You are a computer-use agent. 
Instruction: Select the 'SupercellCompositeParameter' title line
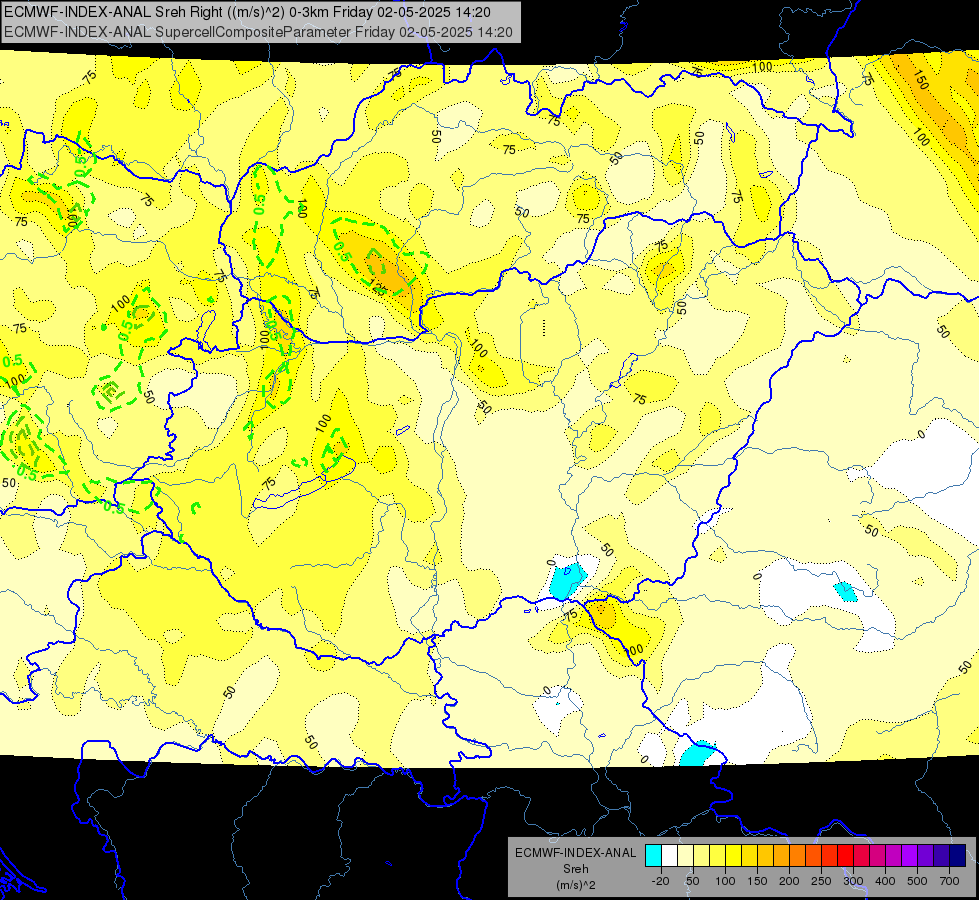coord(258,32)
